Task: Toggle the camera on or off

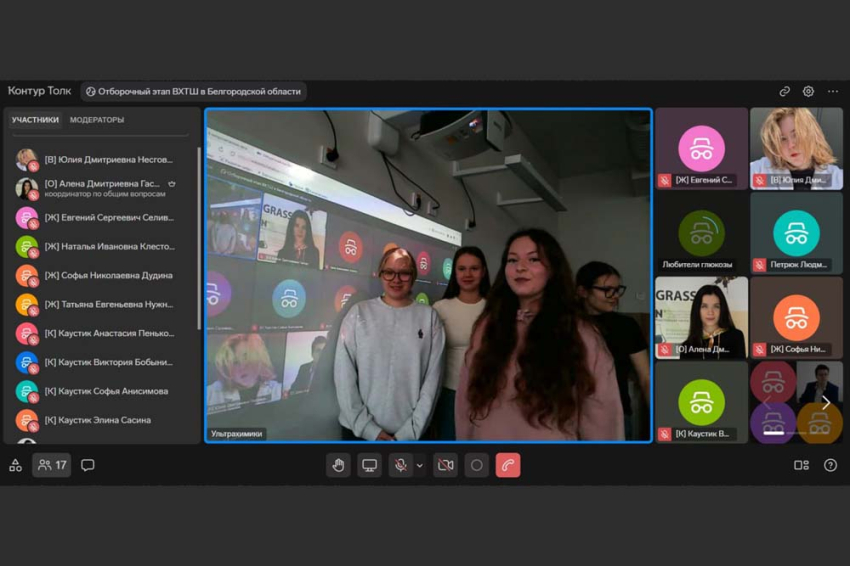Action: tap(445, 465)
